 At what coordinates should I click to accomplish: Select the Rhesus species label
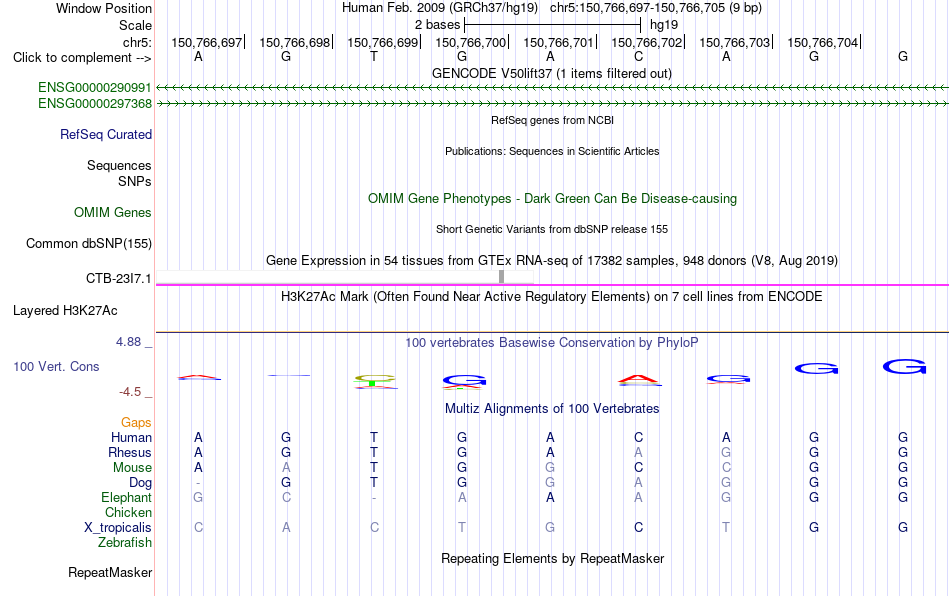click(x=130, y=452)
